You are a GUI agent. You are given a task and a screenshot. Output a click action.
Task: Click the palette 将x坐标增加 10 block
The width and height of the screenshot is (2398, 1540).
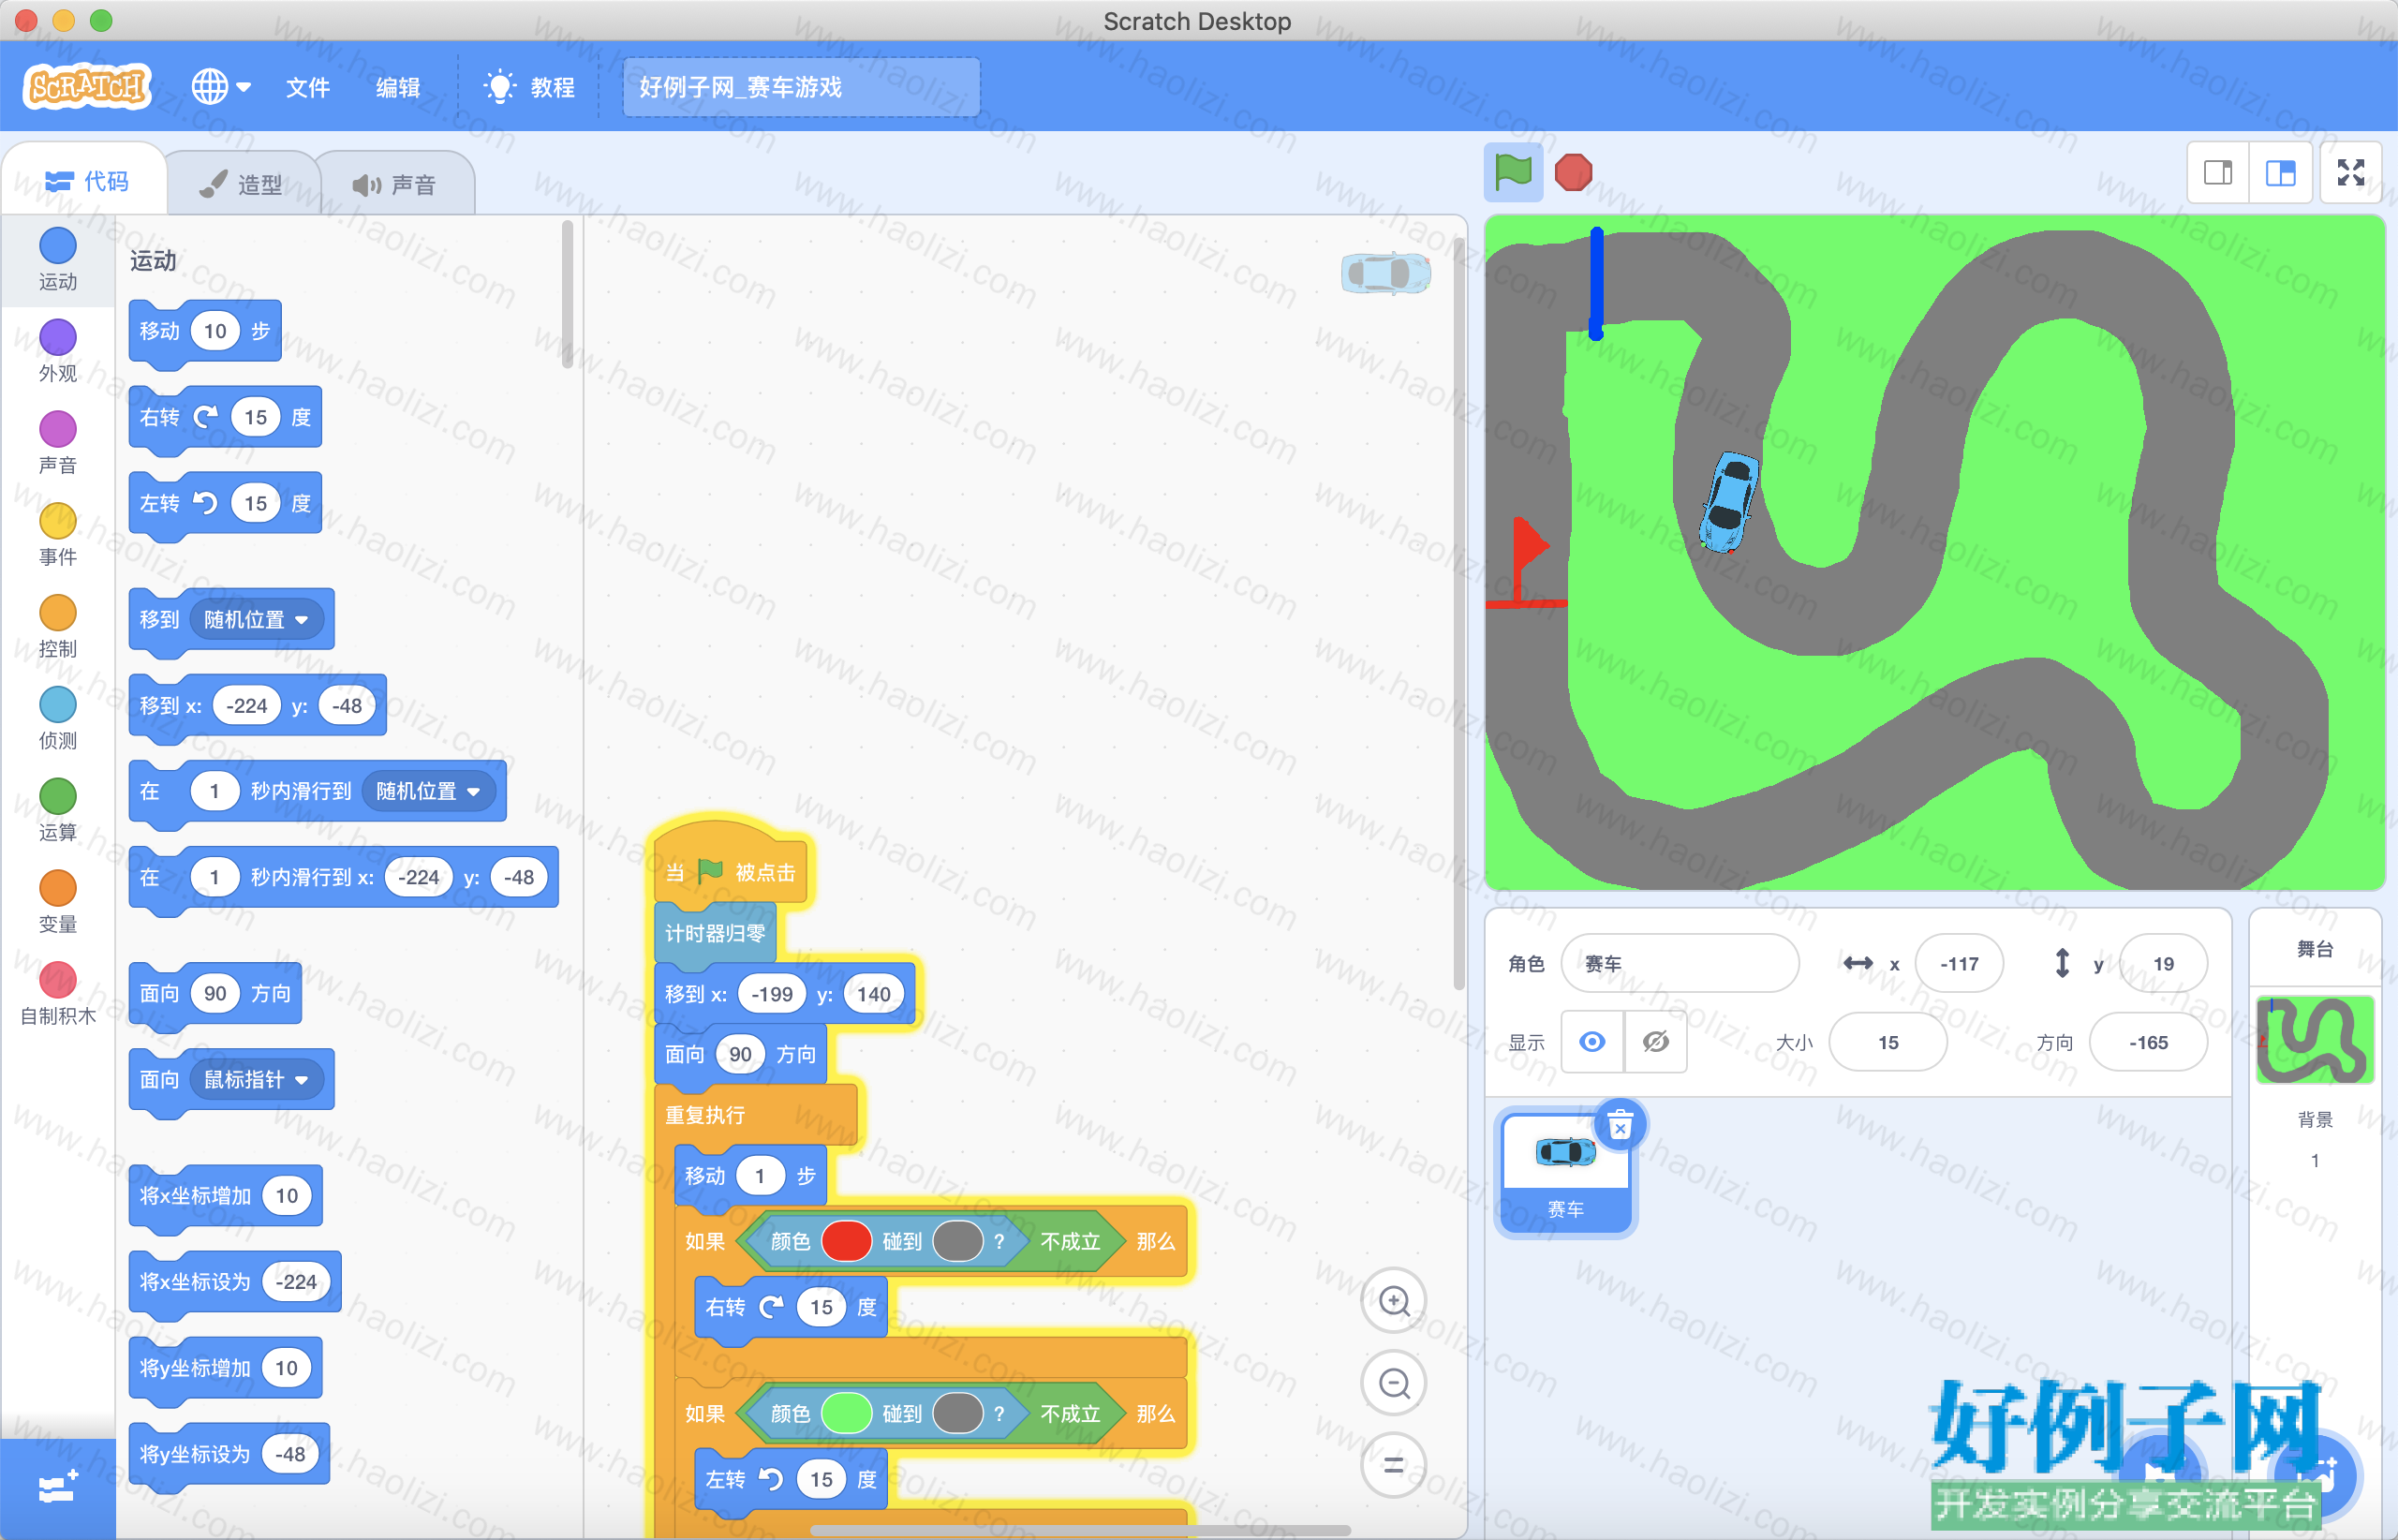tap(226, 1195)
